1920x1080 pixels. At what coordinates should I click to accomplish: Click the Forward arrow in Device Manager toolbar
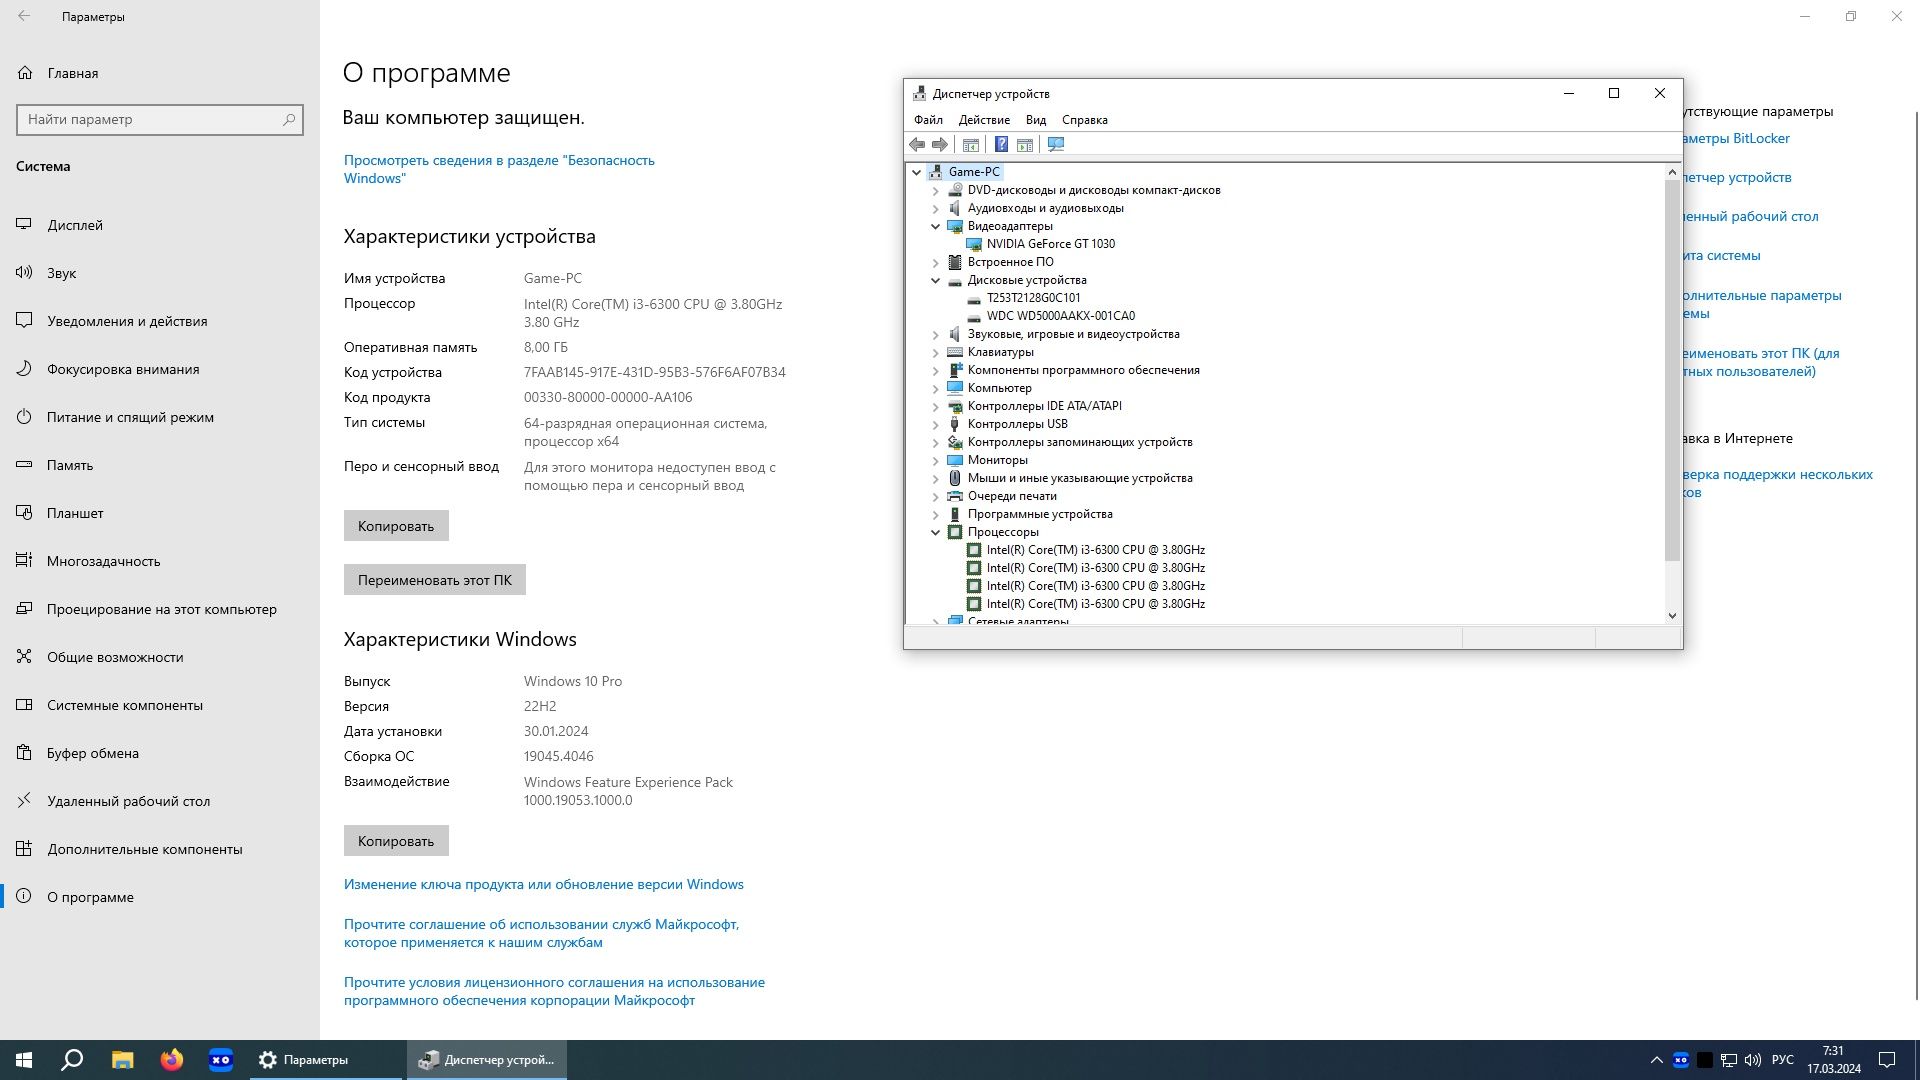click(940, 145)
